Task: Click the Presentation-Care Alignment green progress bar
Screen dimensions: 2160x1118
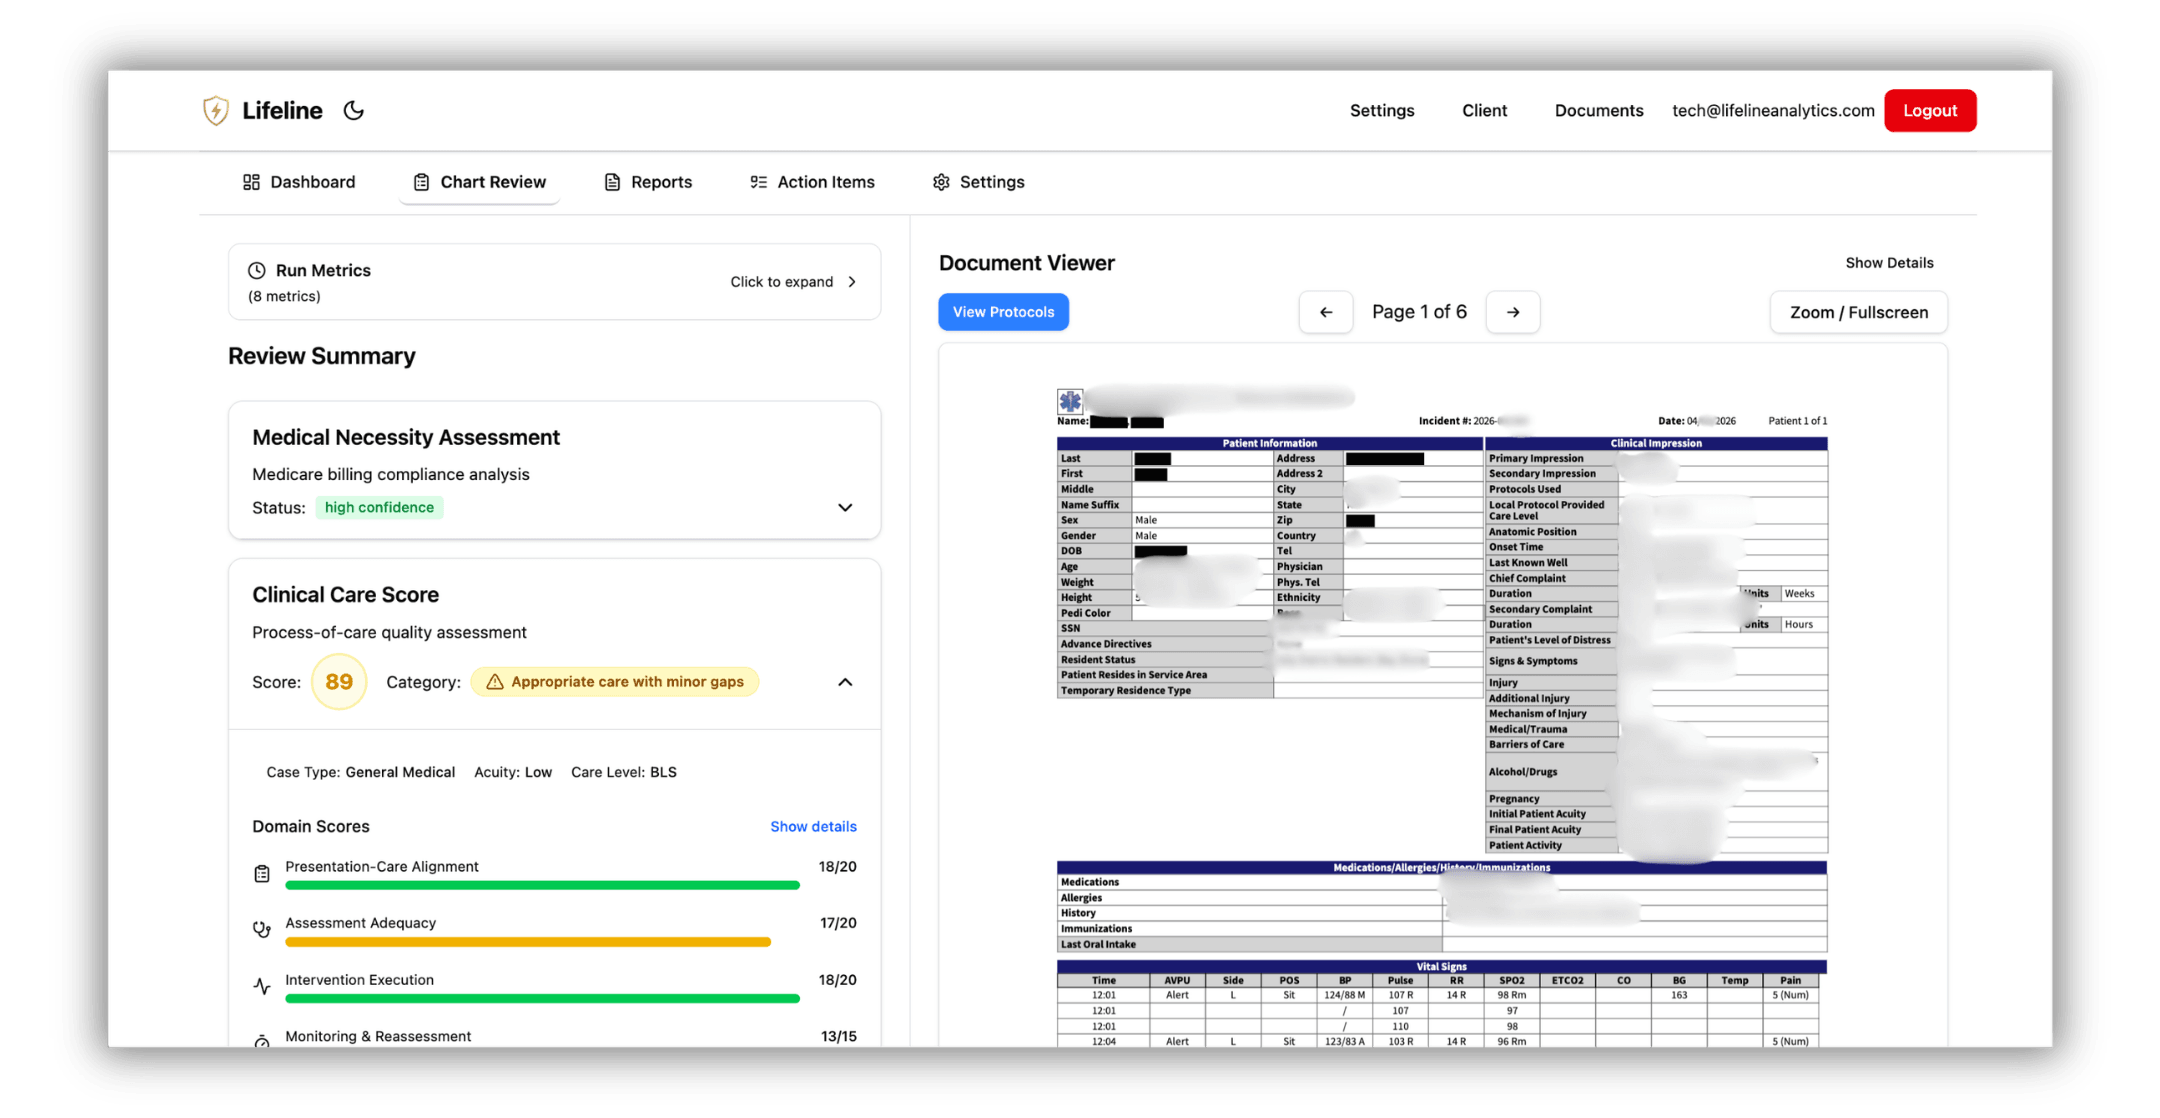Action: (x=542, y=885)
